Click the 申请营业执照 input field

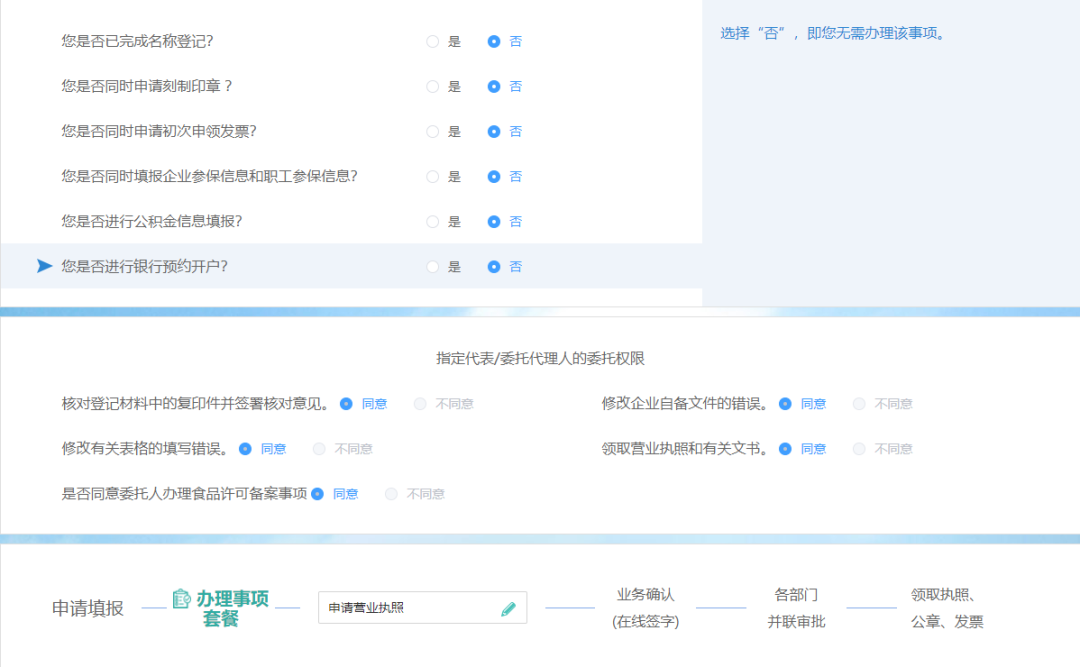pyautogui.click(x=420, y=607)
